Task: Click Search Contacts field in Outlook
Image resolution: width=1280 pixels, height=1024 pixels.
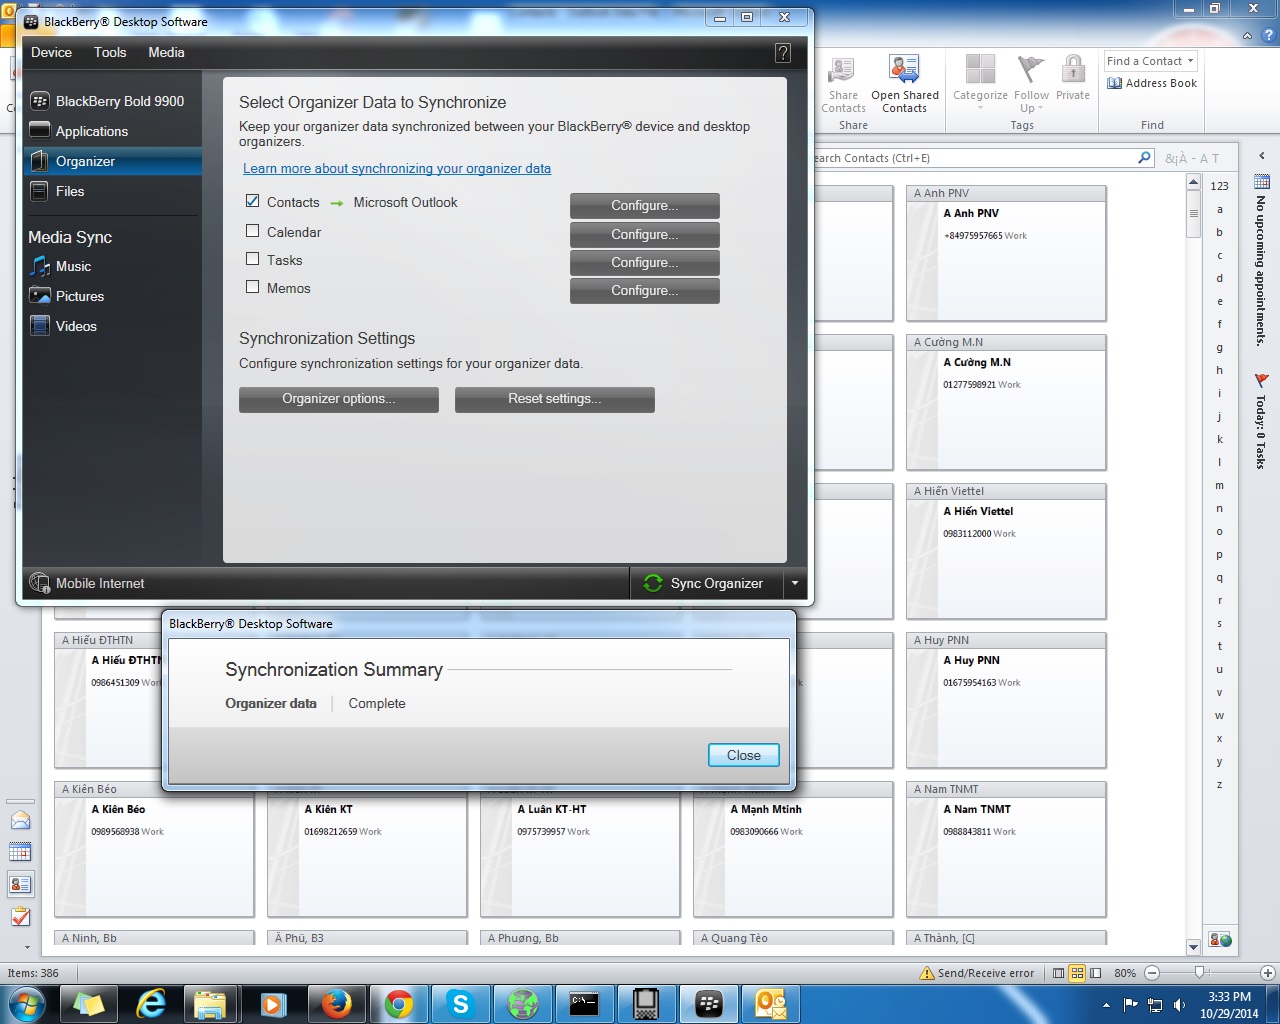Action: click(975, 158)
